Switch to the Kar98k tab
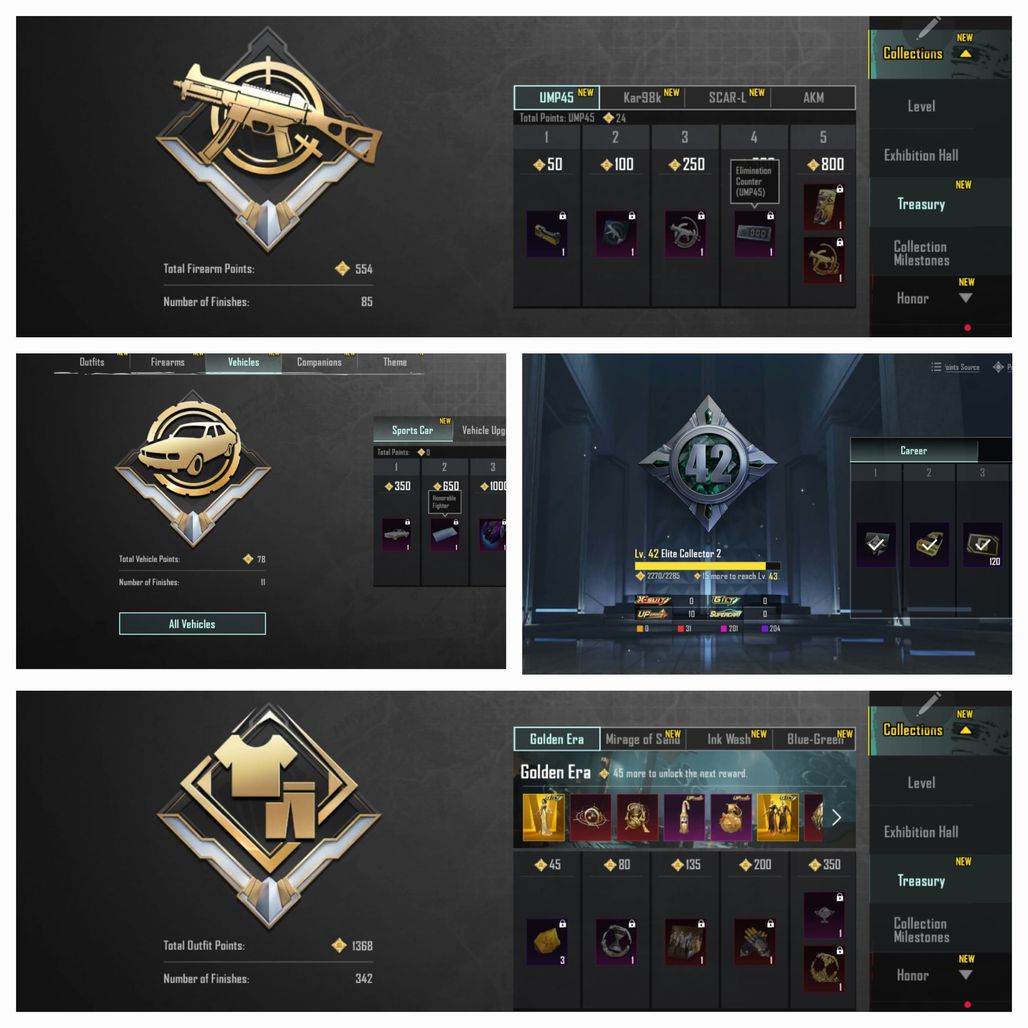 [x=642, y=98]
